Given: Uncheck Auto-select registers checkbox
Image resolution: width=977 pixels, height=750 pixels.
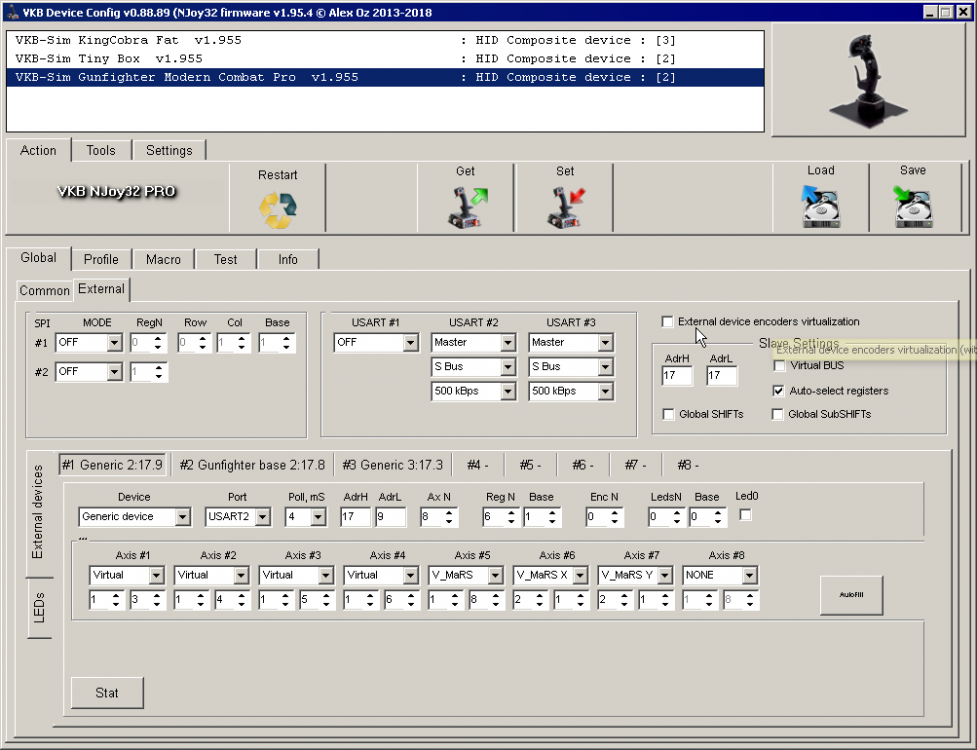Looking at the screenshot, I should tap(778, 391).
